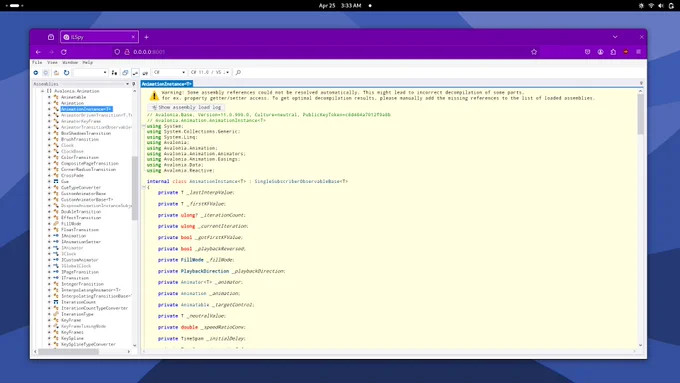Click the Open assembly folder icon

(56, 73)
